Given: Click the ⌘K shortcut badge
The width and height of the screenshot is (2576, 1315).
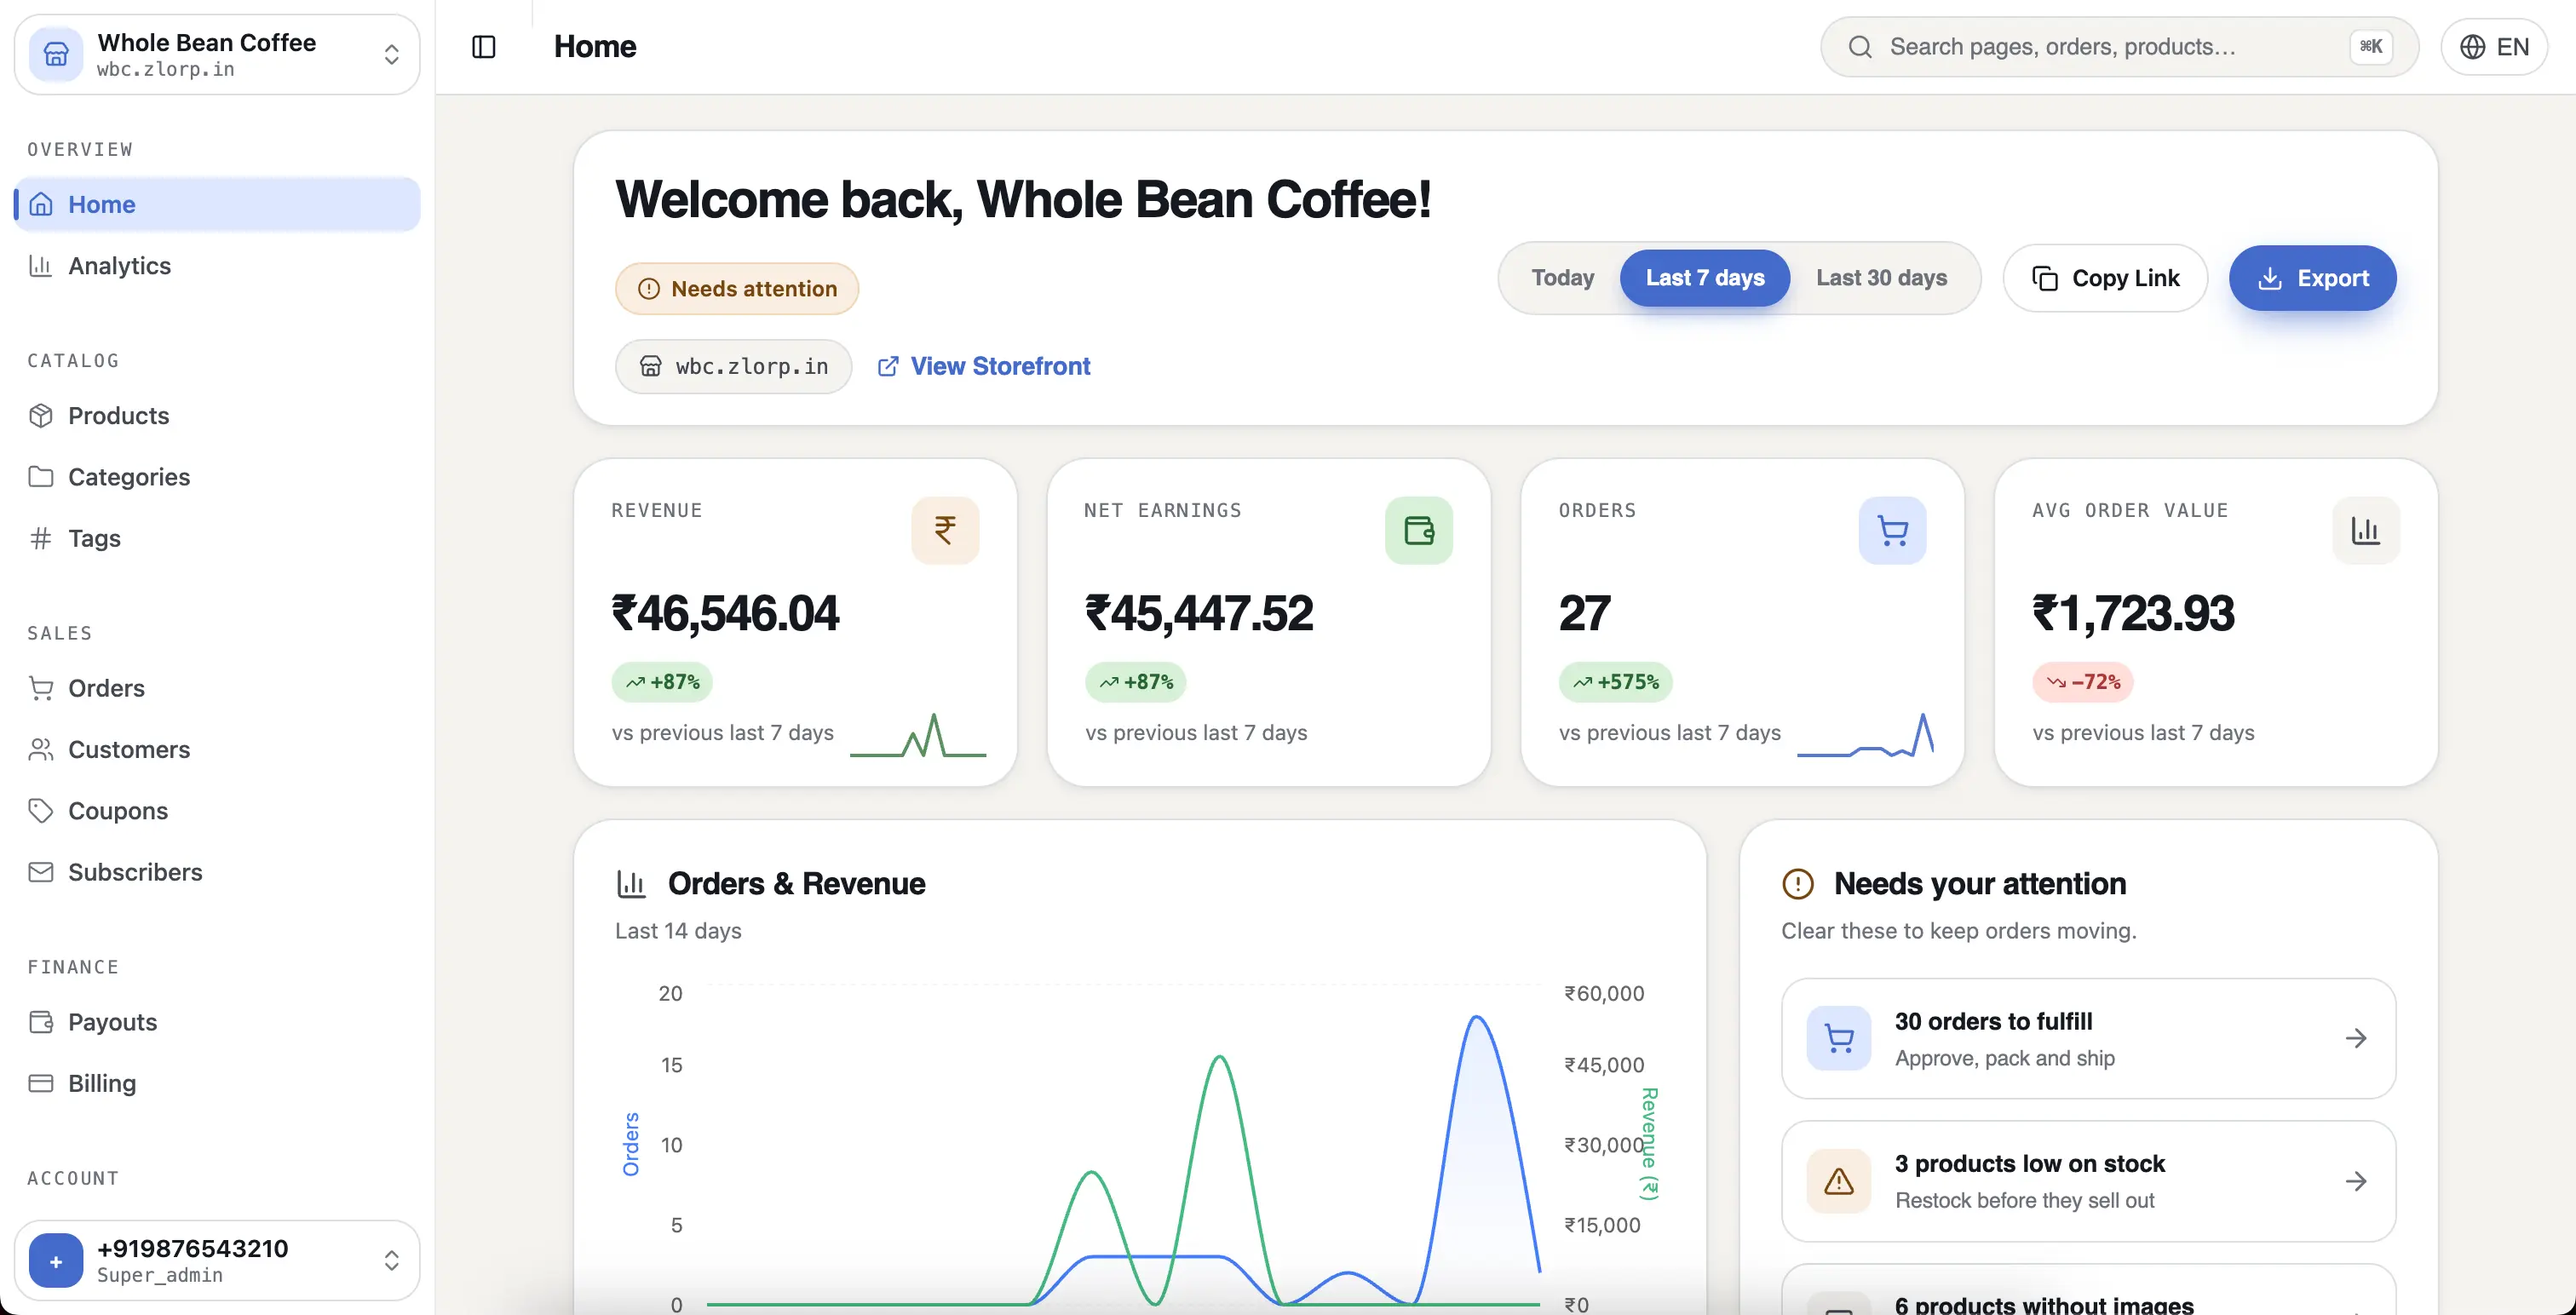Looking at the screenshot, I should (x=2371, y=46).
